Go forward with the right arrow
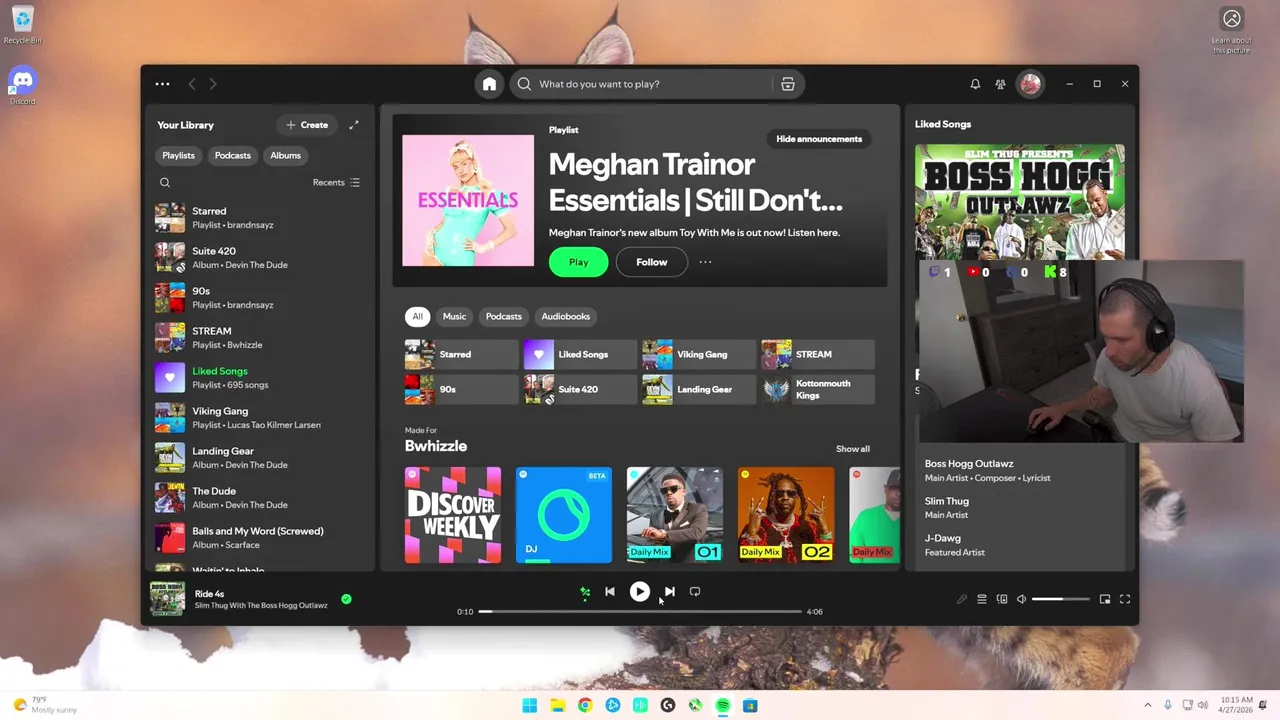The image size is (1280, 720). click(213, 84)
